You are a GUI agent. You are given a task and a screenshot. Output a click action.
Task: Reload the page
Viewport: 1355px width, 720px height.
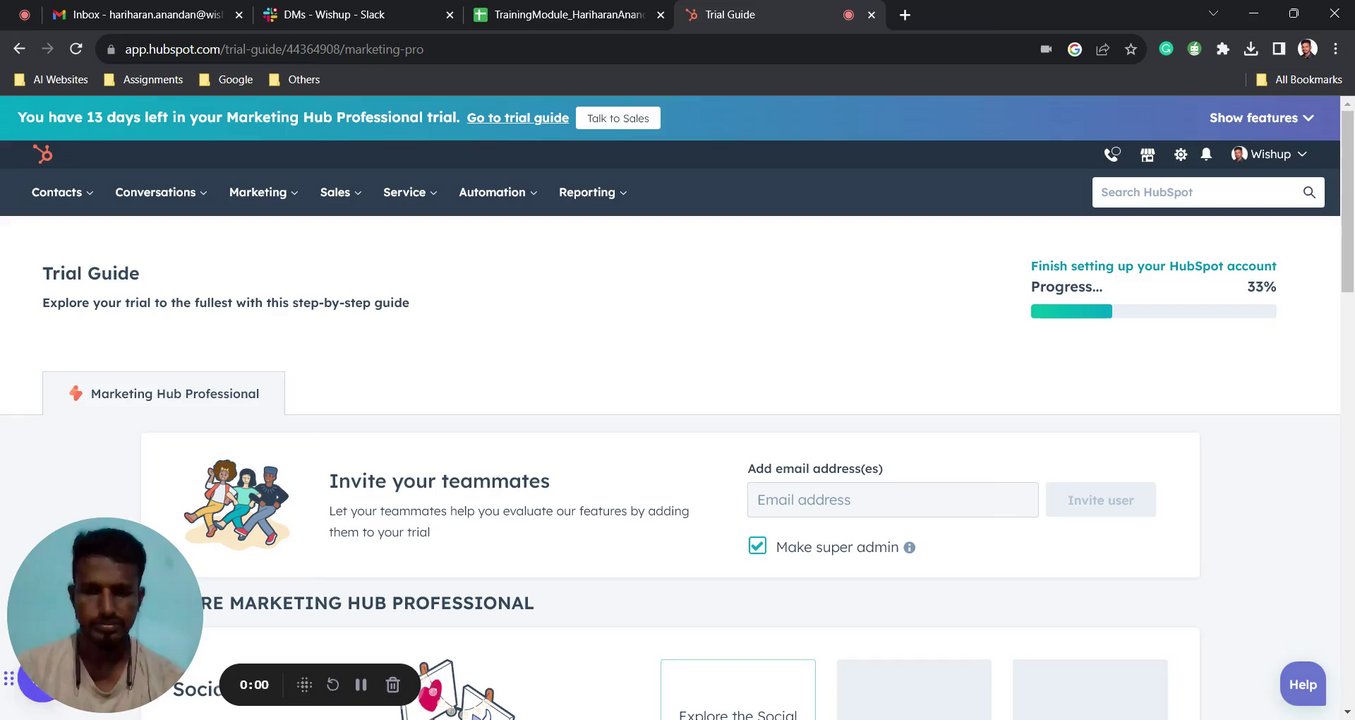pos(76,48)
